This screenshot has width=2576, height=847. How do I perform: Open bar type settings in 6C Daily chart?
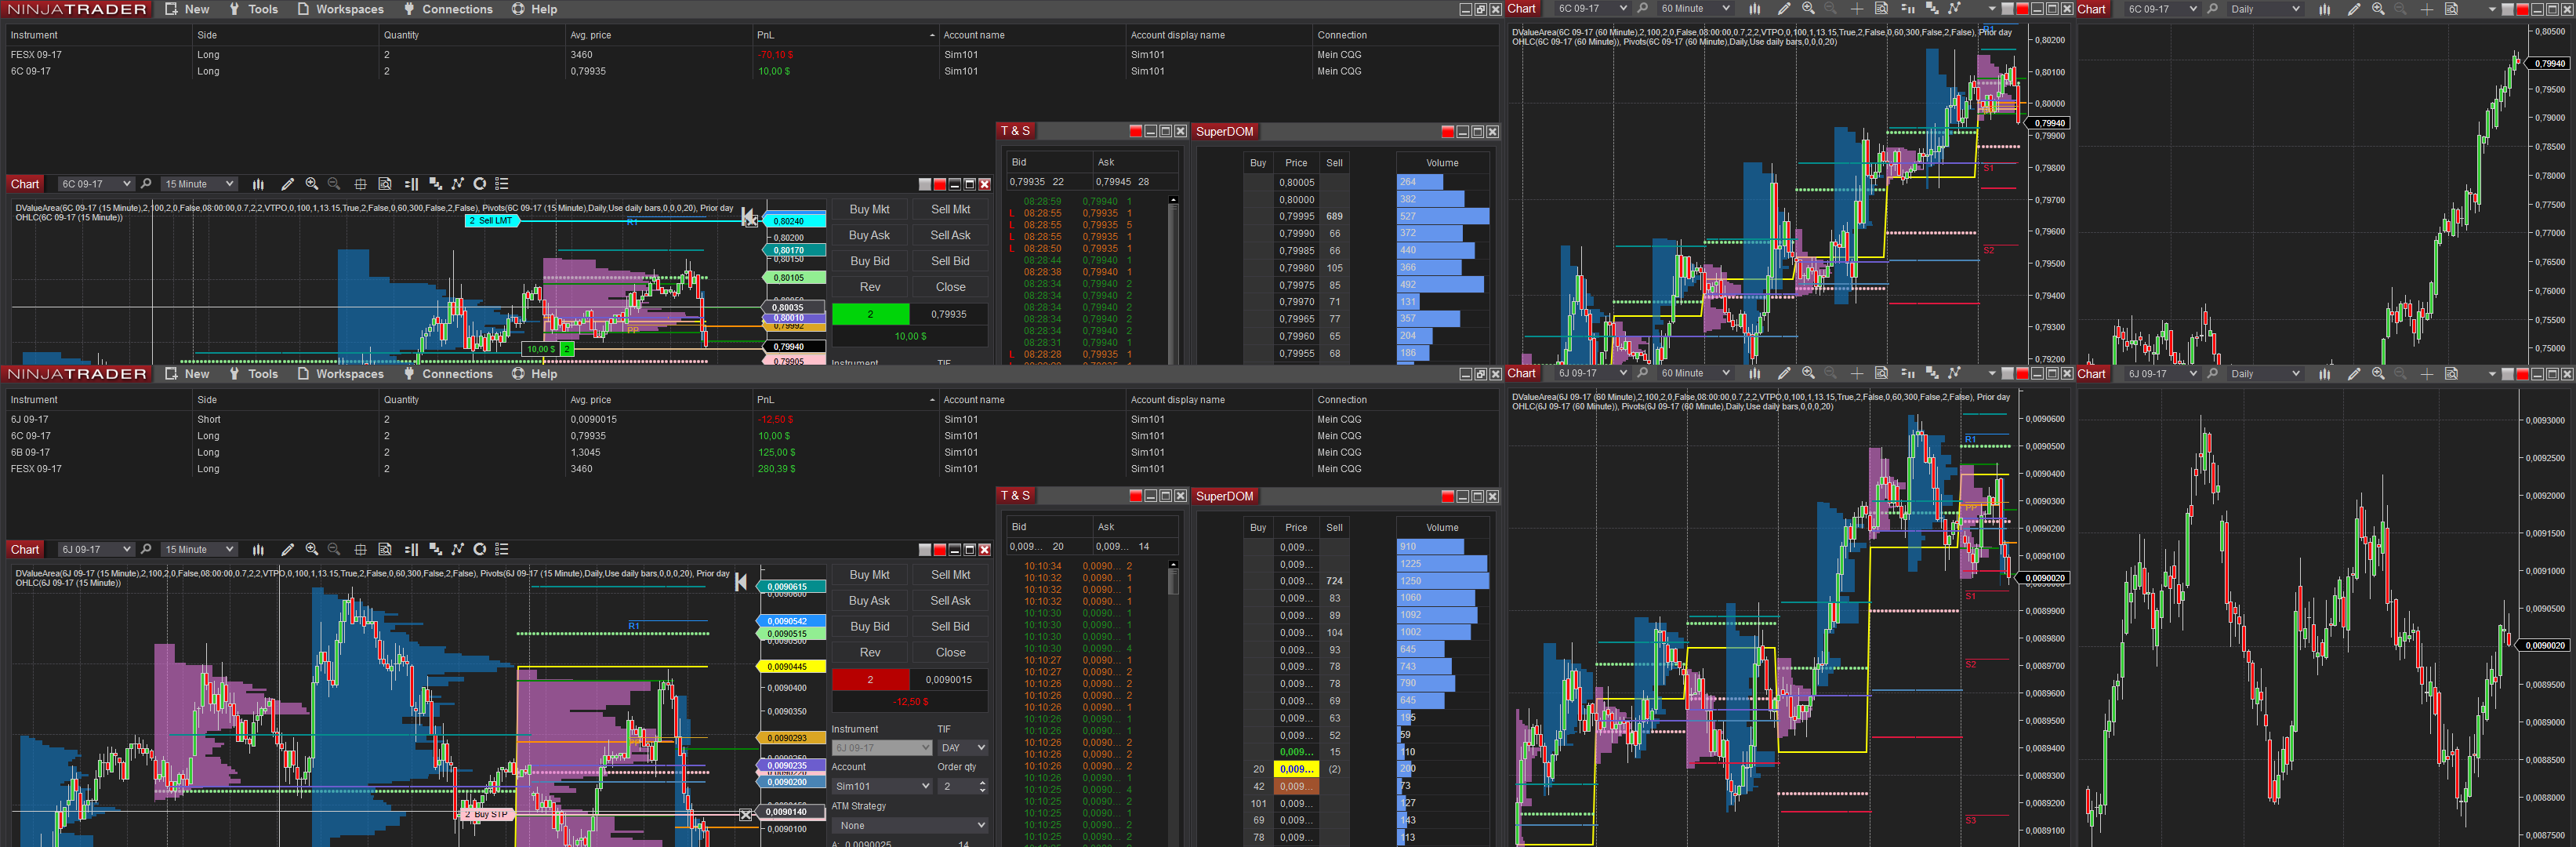pos(2325,9)
